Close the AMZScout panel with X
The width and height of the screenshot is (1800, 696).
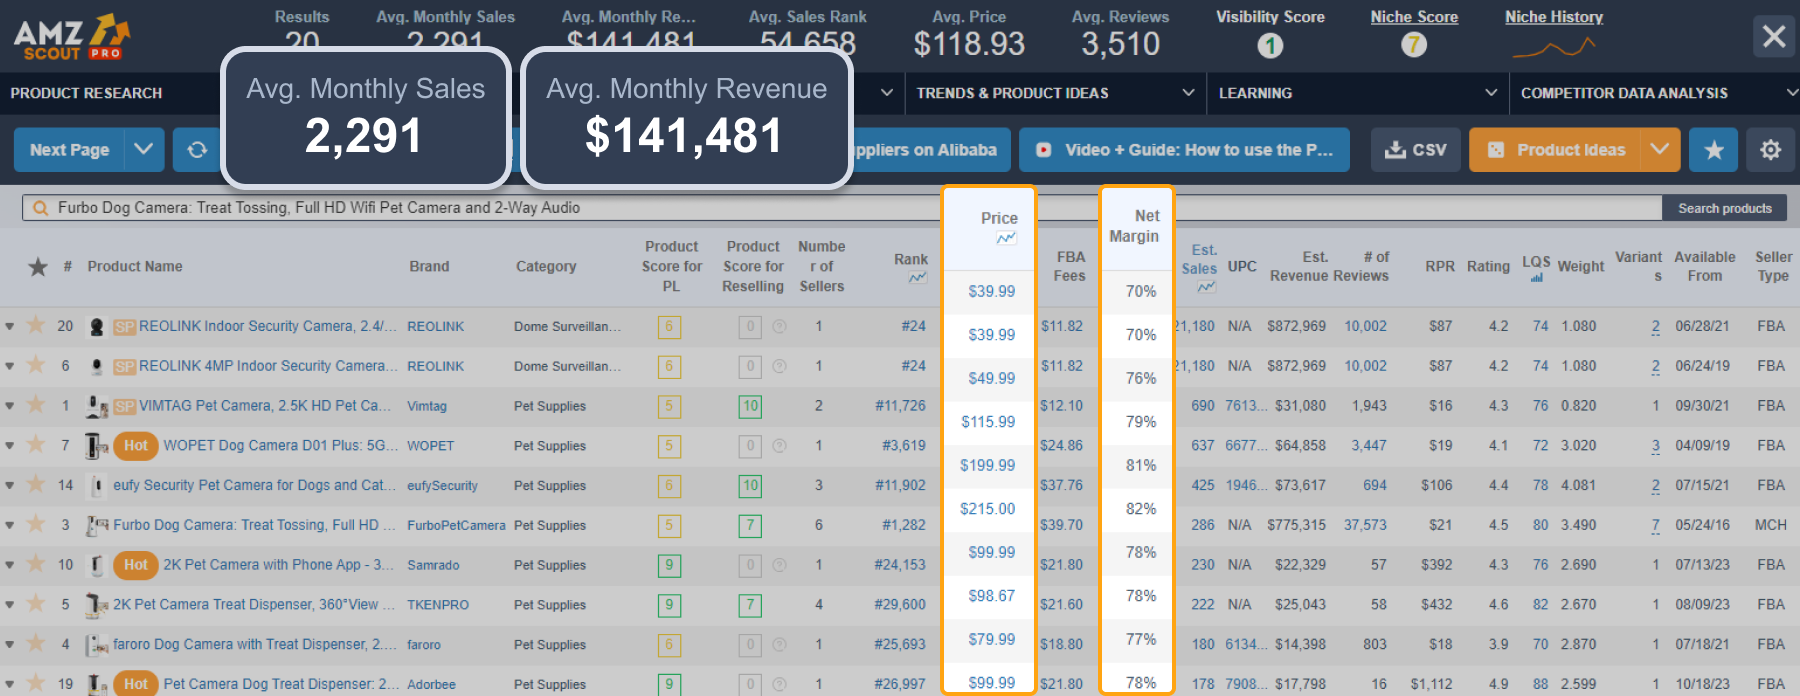click(1774, 37)
